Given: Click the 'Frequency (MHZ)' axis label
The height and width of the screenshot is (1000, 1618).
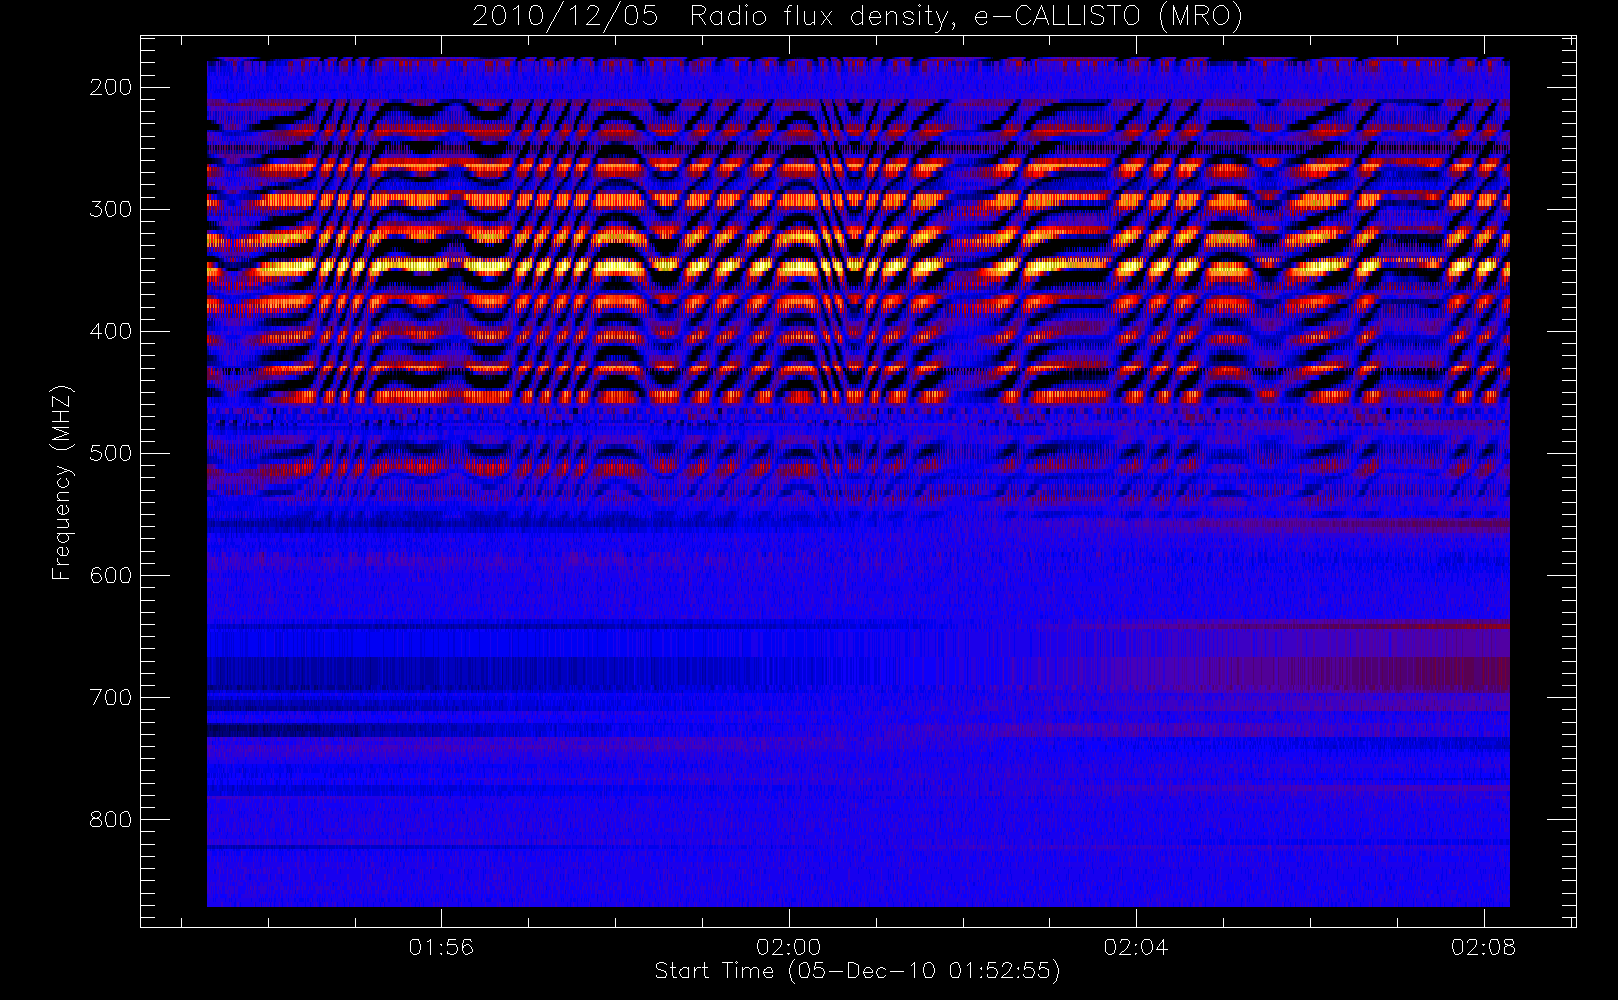Looking at the screenshot, I should 62,483.
